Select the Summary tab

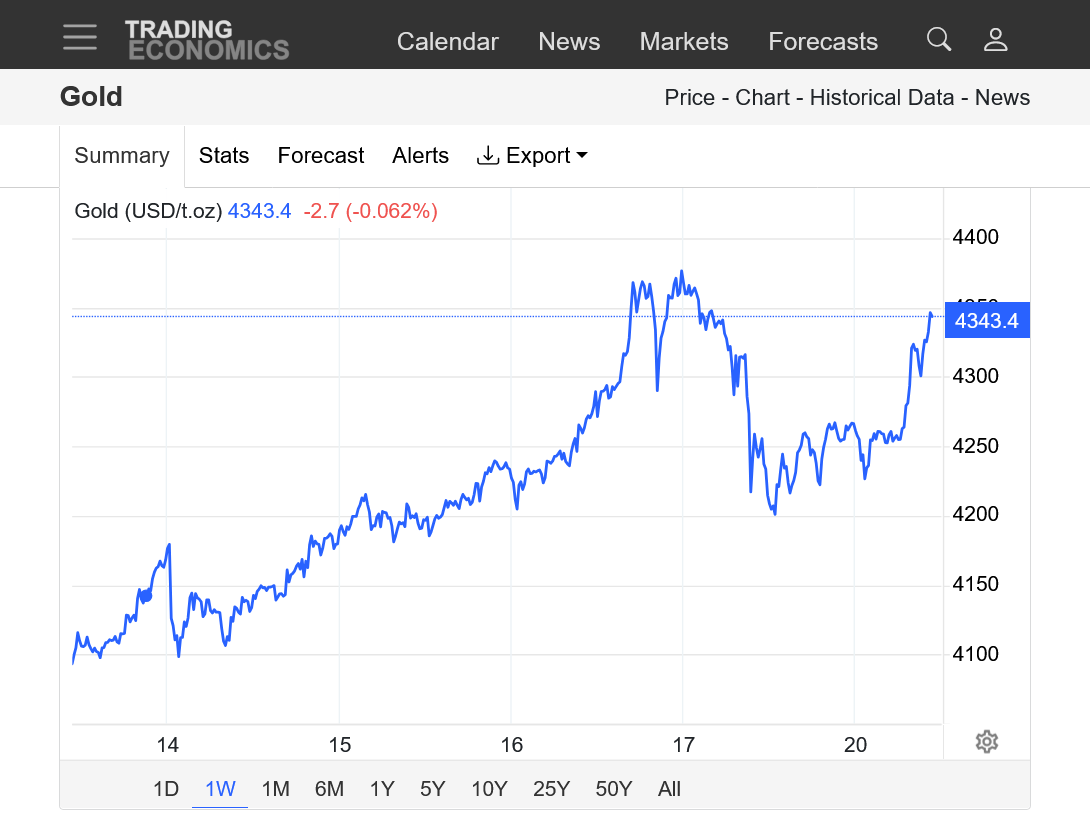122,156
